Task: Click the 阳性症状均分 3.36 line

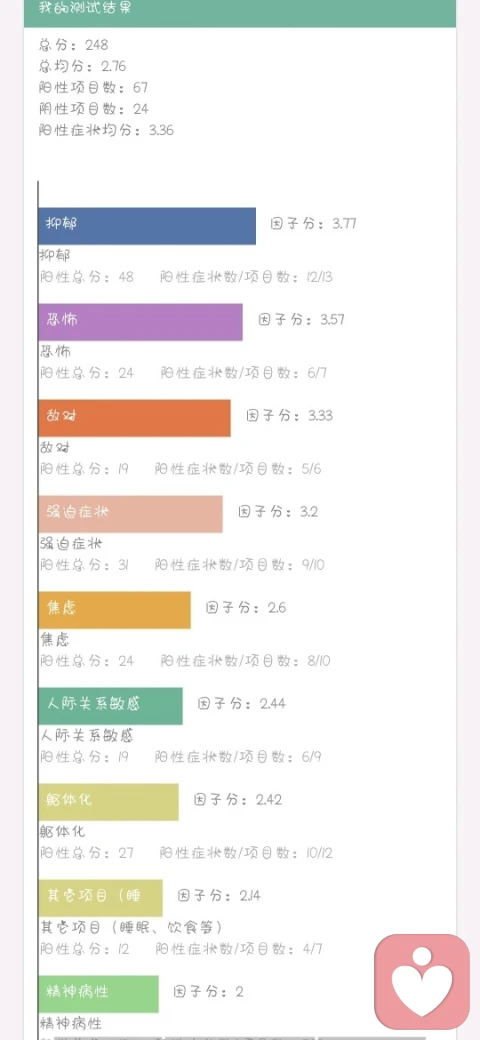Action: pyautogui.click(x=106, y=130)
